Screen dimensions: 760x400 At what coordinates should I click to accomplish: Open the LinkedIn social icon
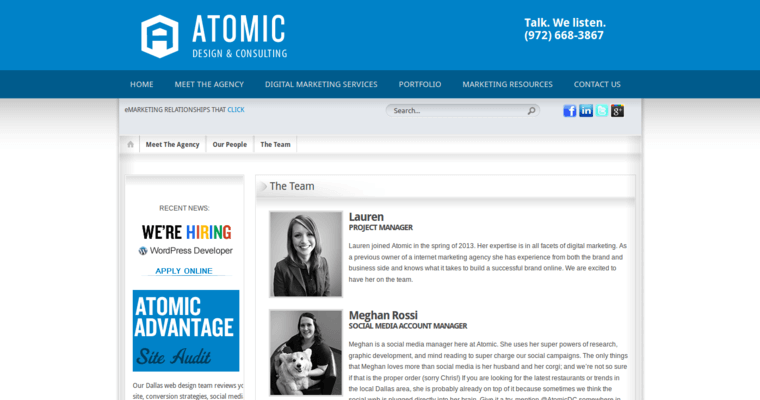tap(586, 111)
